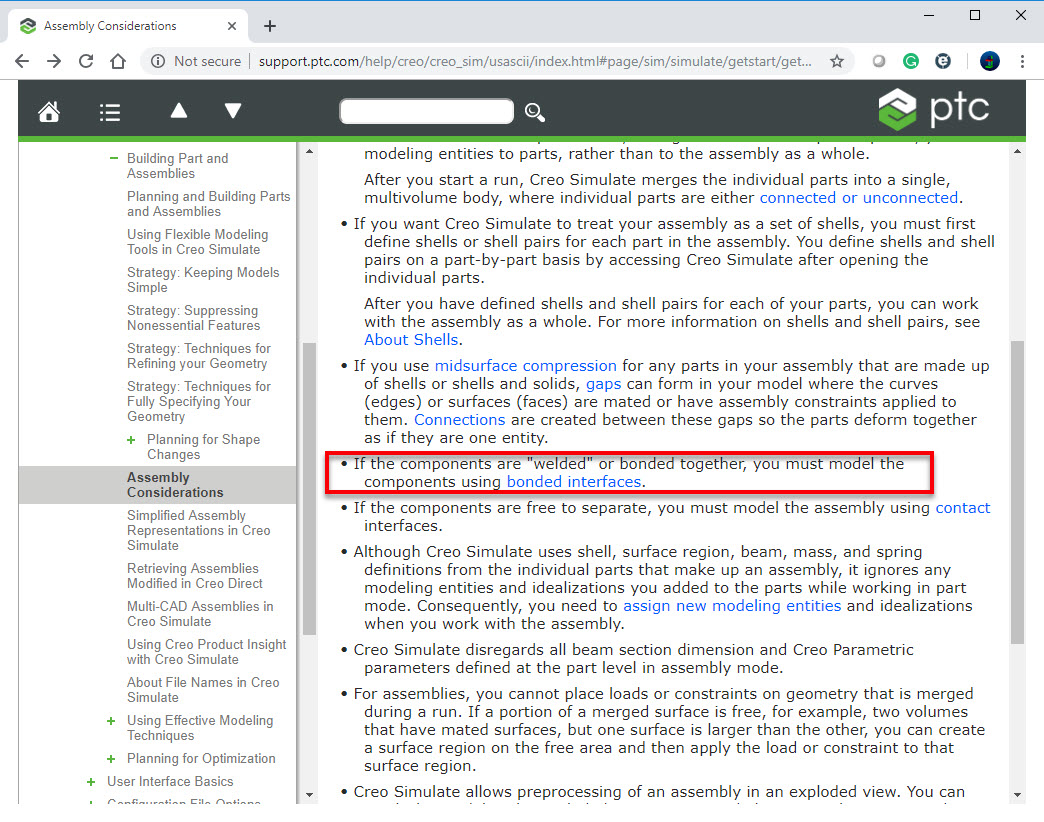Click the search magnifier icon

point(535,112)
